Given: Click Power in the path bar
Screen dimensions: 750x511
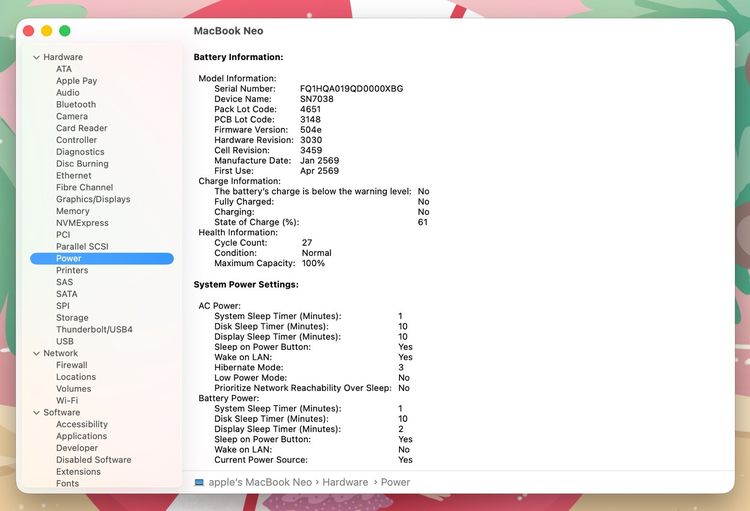Looking at the screenshot, I should coord(395,482).
